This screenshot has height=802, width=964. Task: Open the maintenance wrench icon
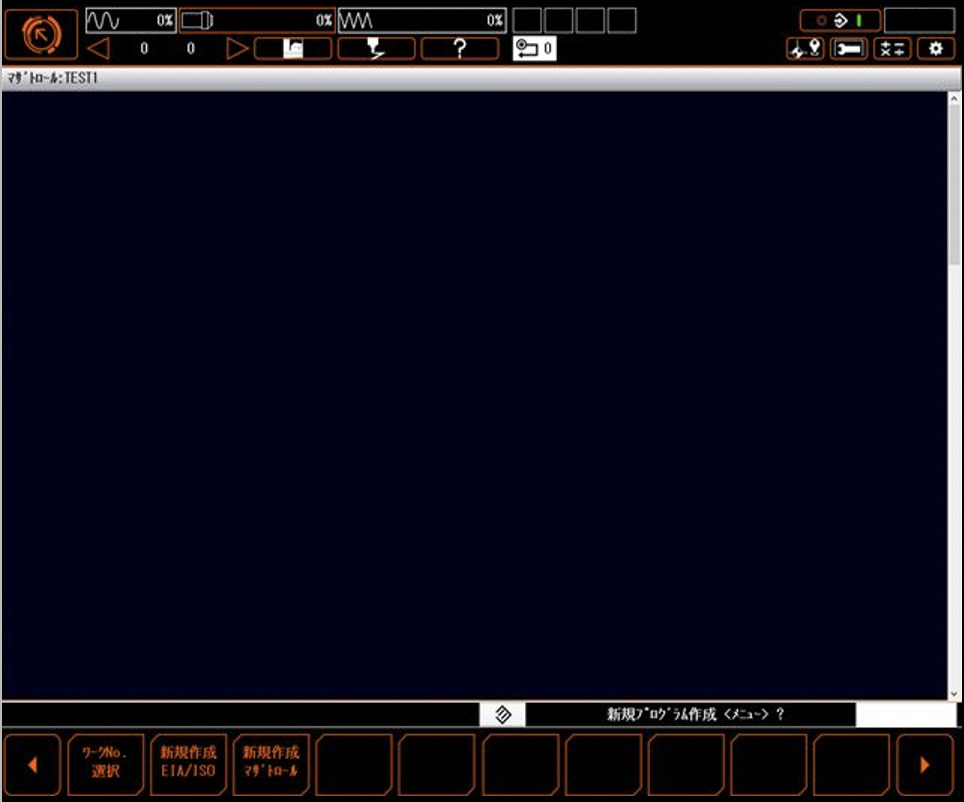(x=849, y=49)
